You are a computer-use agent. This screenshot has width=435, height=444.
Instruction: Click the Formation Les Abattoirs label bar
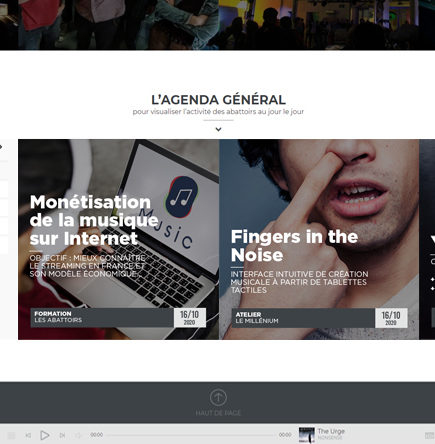(x=102, y=317)
